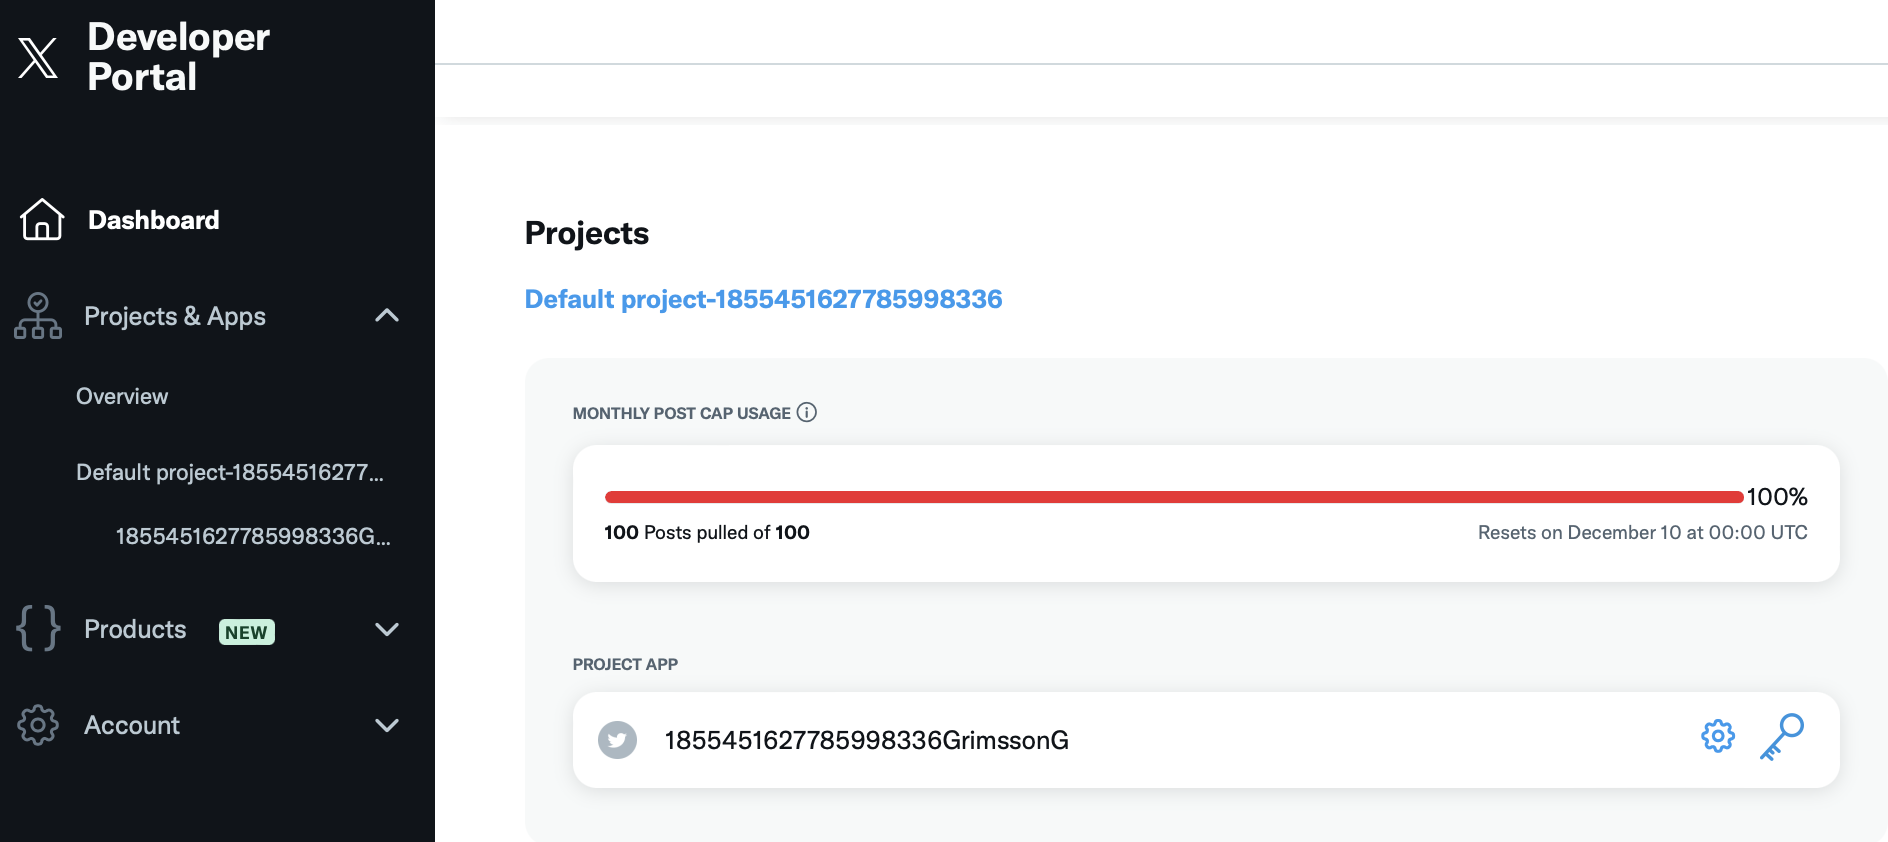This screenshot has height=842, width=1888.
Task: Select Overview in the sidebar
Action: 122,396
